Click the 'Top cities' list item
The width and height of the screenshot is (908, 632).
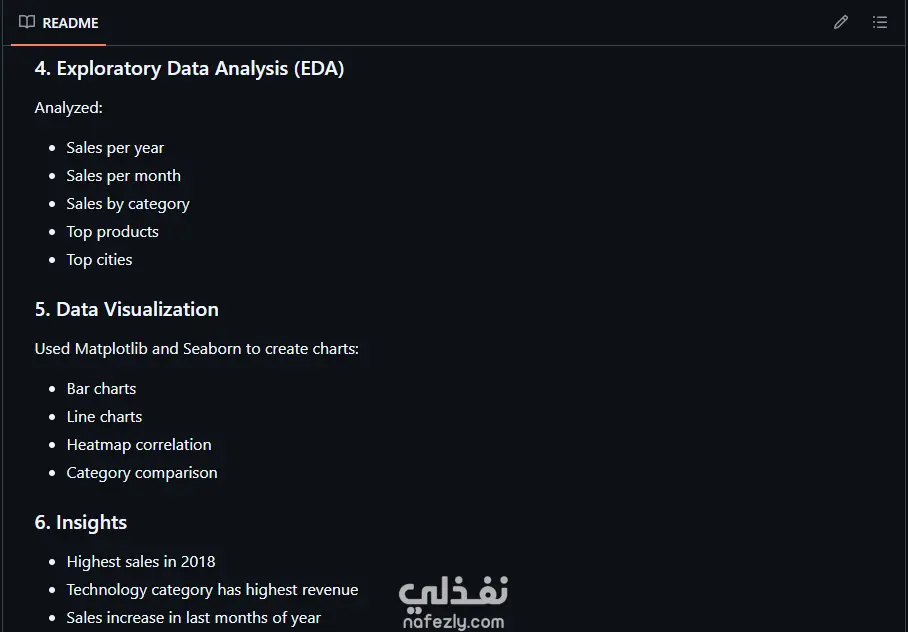(x=99, y=260)
